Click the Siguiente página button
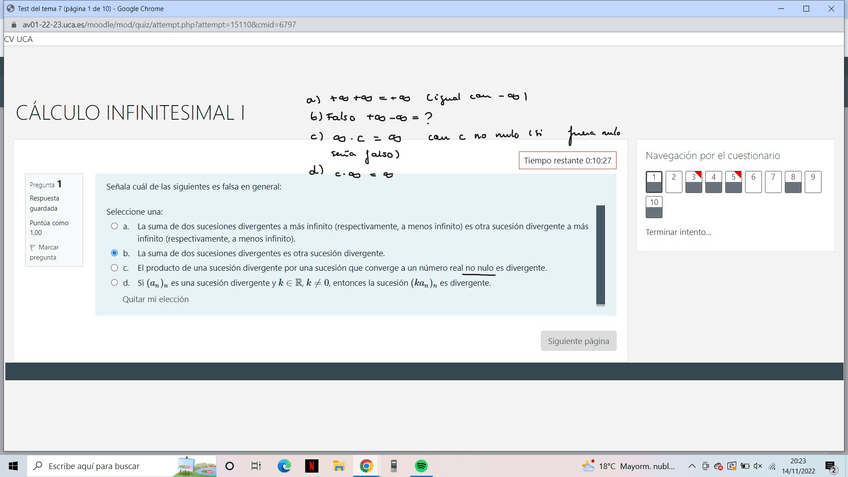Image resolution: width=848 pixels, height=477 pixels. [x=578, y=341]
